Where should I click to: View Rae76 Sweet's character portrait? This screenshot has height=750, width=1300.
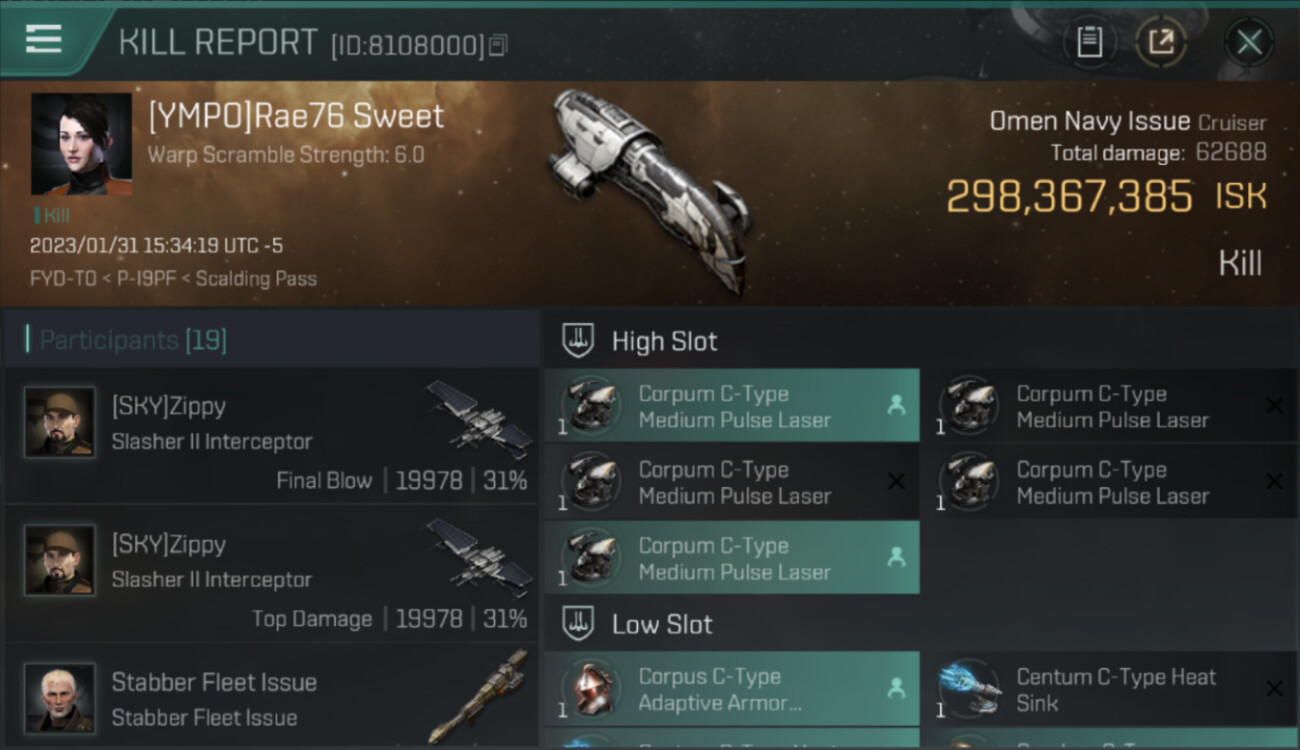pos(81,144)
